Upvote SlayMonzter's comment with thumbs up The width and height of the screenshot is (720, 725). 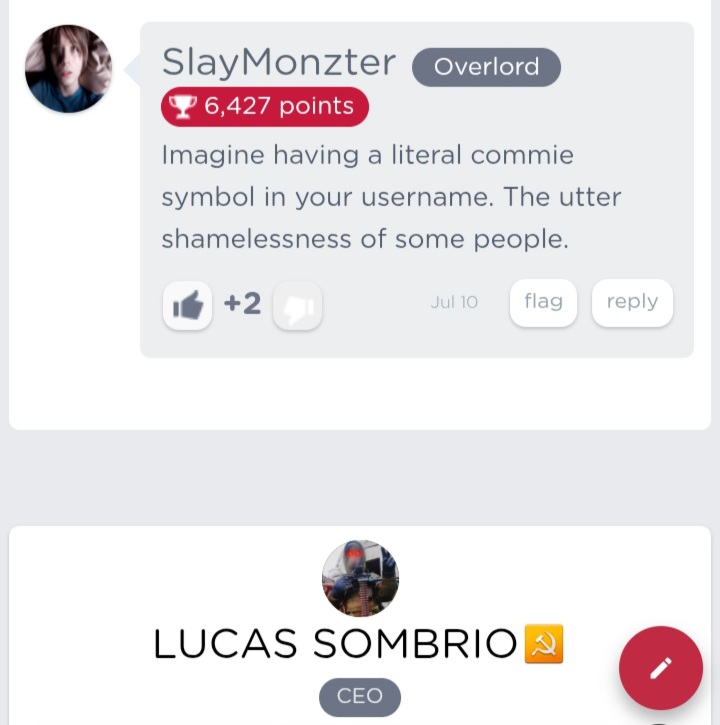[187, 305]
